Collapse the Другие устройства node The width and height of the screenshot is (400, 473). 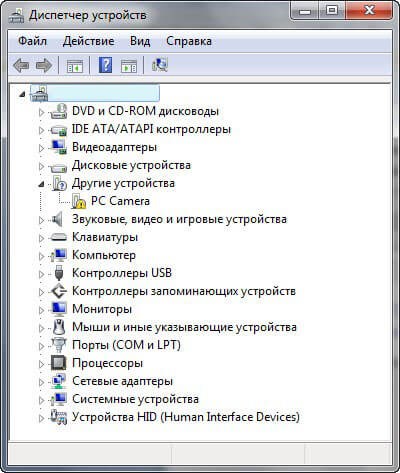[x=41, y=184]
